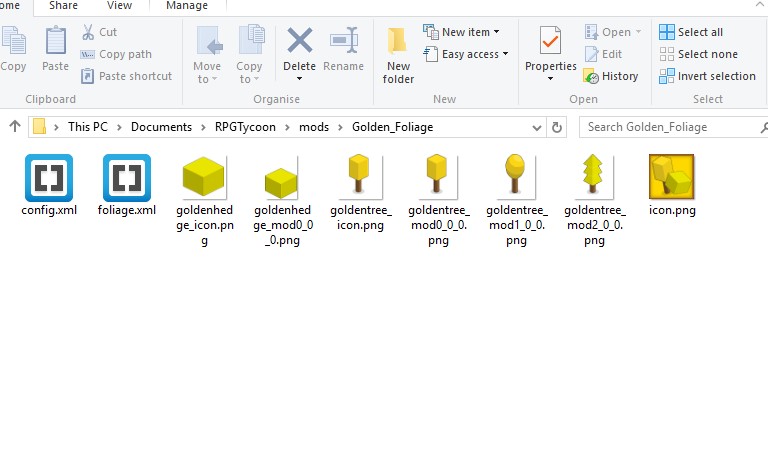Select goldentree_mod1_0_0.png thumbnail
Viewport: 768px width, 467px height.
(x=516, y=176)
